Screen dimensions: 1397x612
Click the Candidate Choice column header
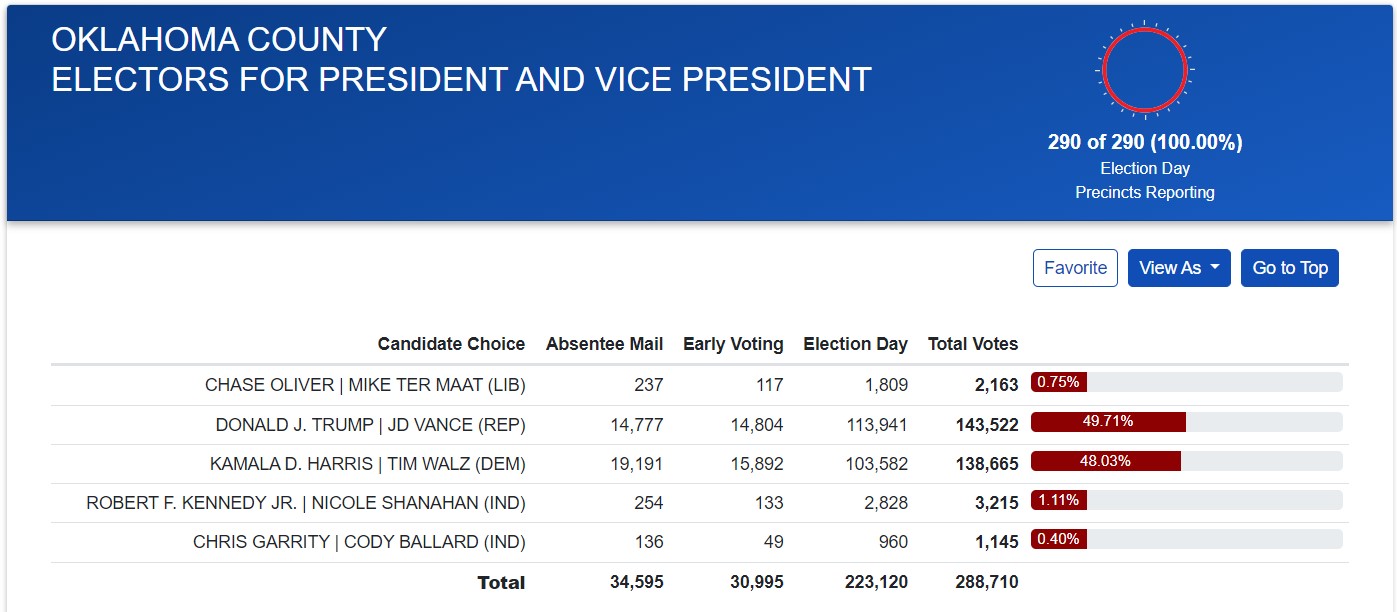[x=451, y=344]
